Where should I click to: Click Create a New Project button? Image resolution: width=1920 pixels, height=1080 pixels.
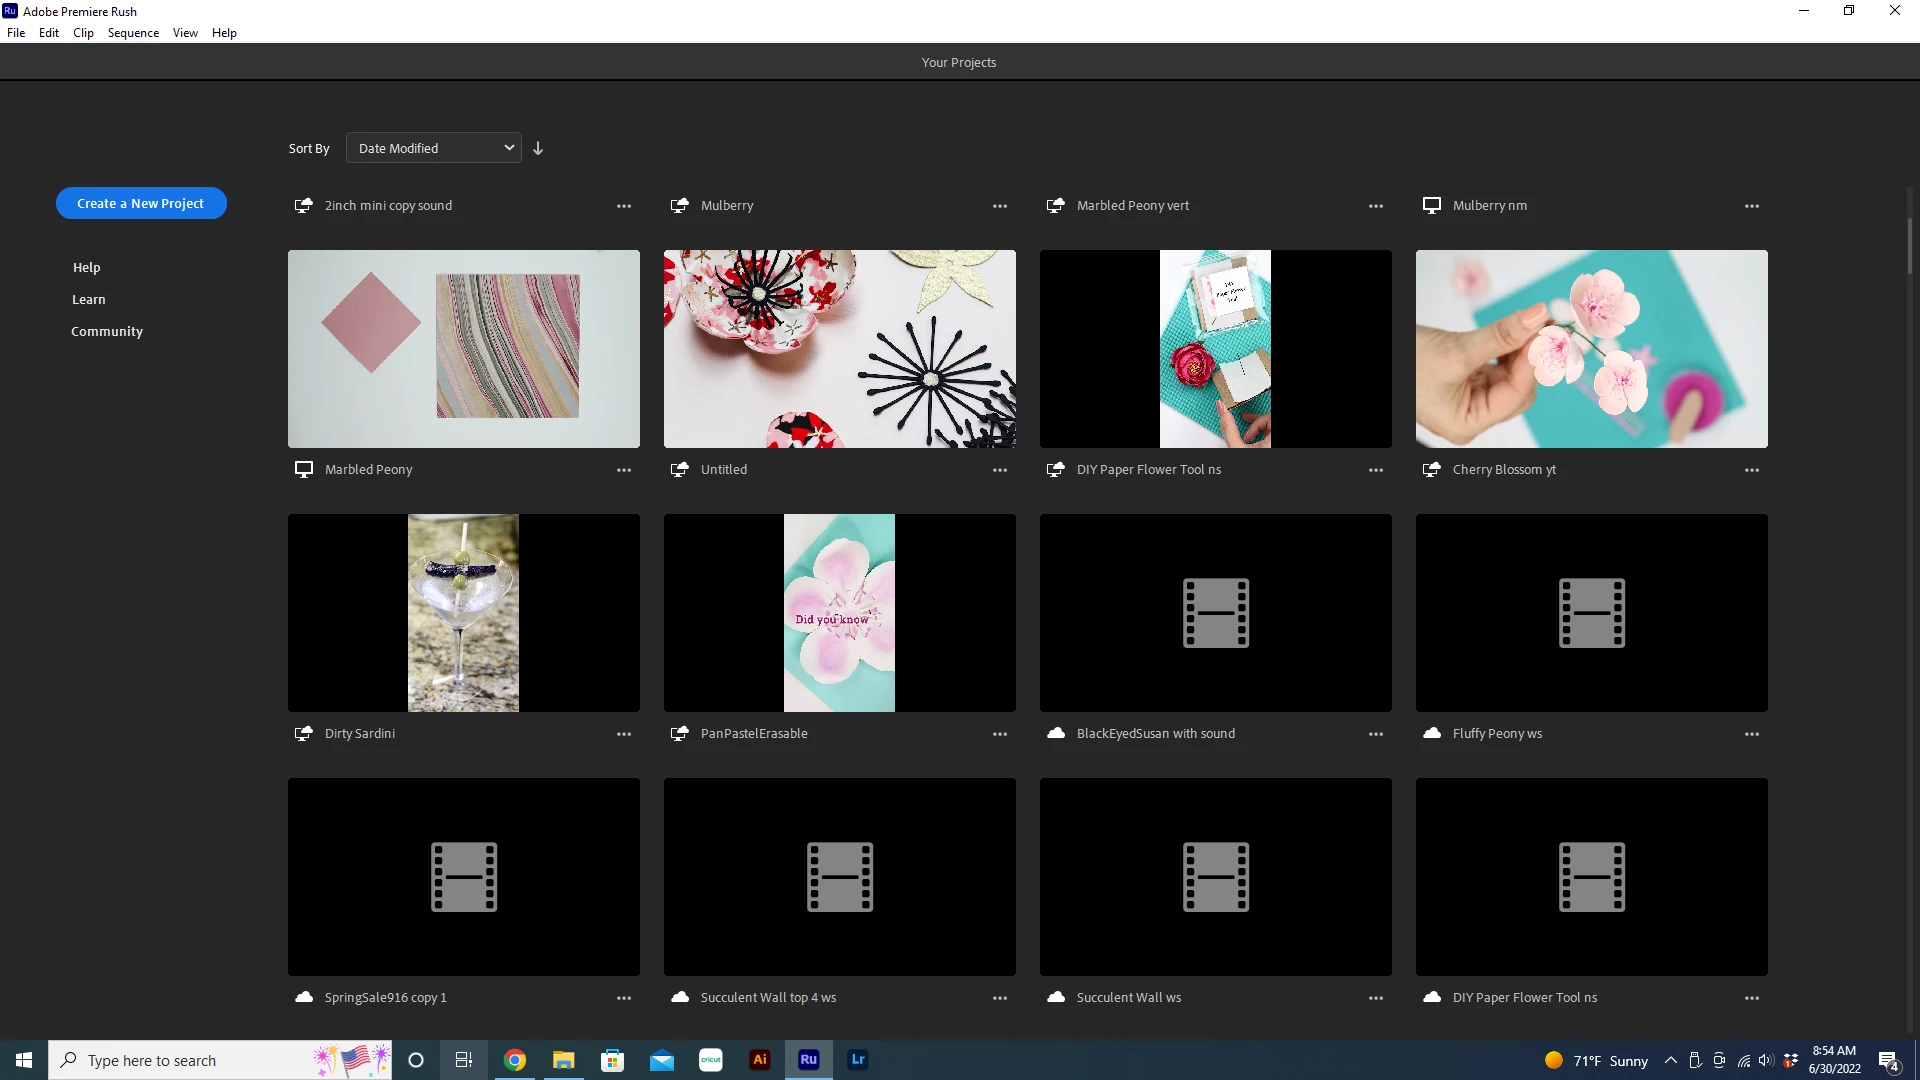(141, 203)
